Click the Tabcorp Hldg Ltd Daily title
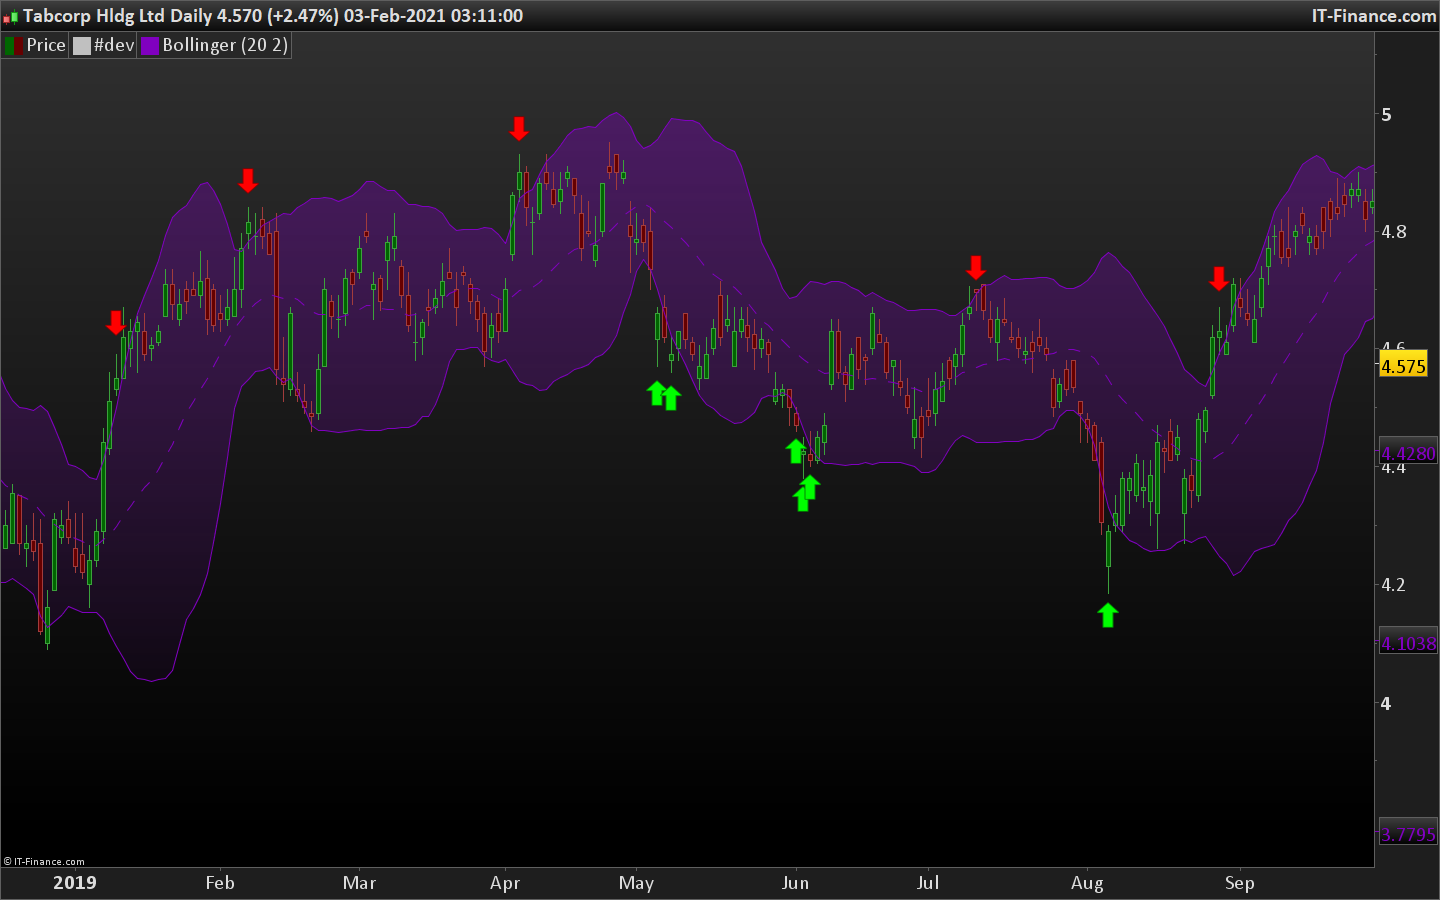1440x900 pixels. click(117, 16)
